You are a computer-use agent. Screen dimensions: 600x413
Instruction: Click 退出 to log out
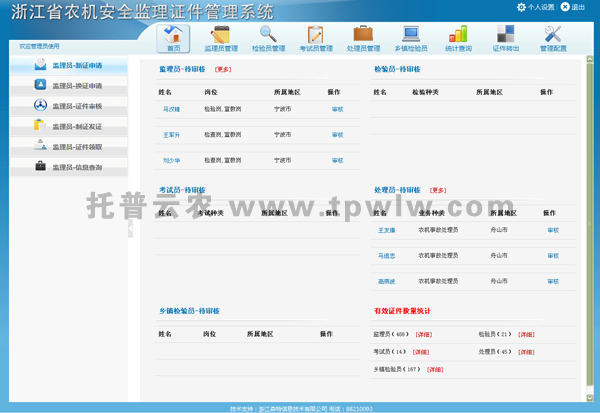point(573,7)
